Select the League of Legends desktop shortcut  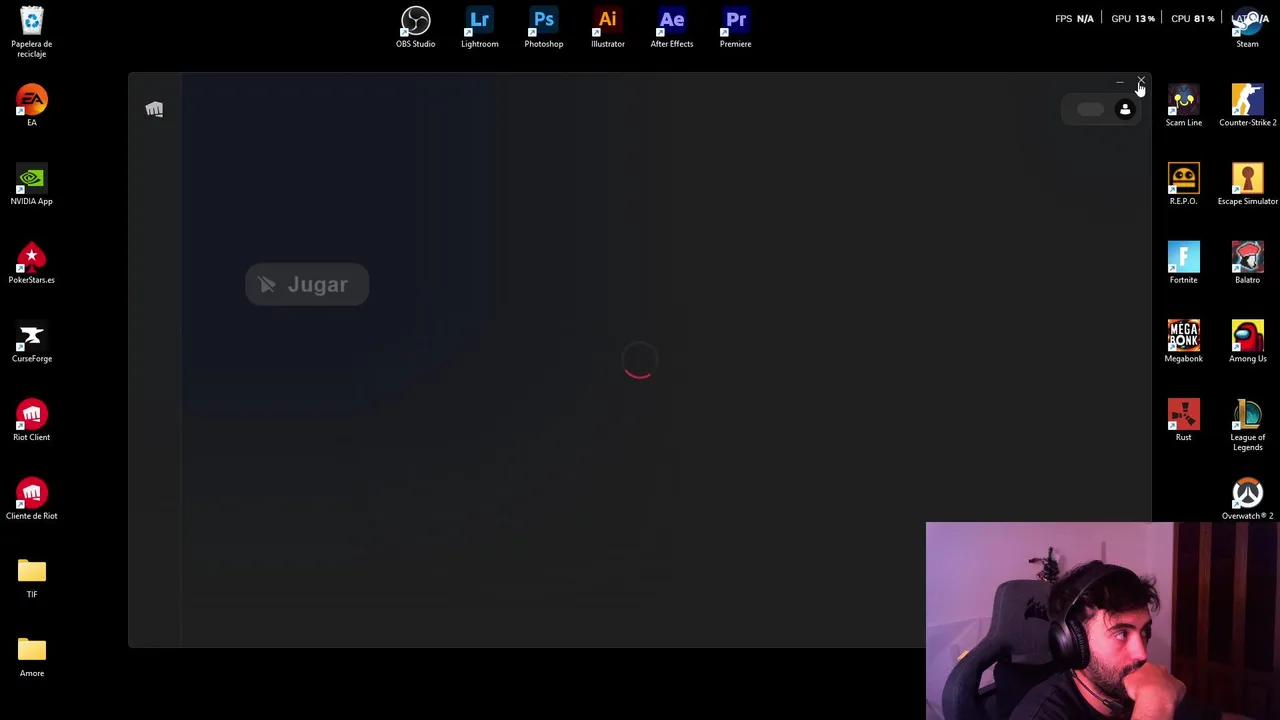(1248, 425)
